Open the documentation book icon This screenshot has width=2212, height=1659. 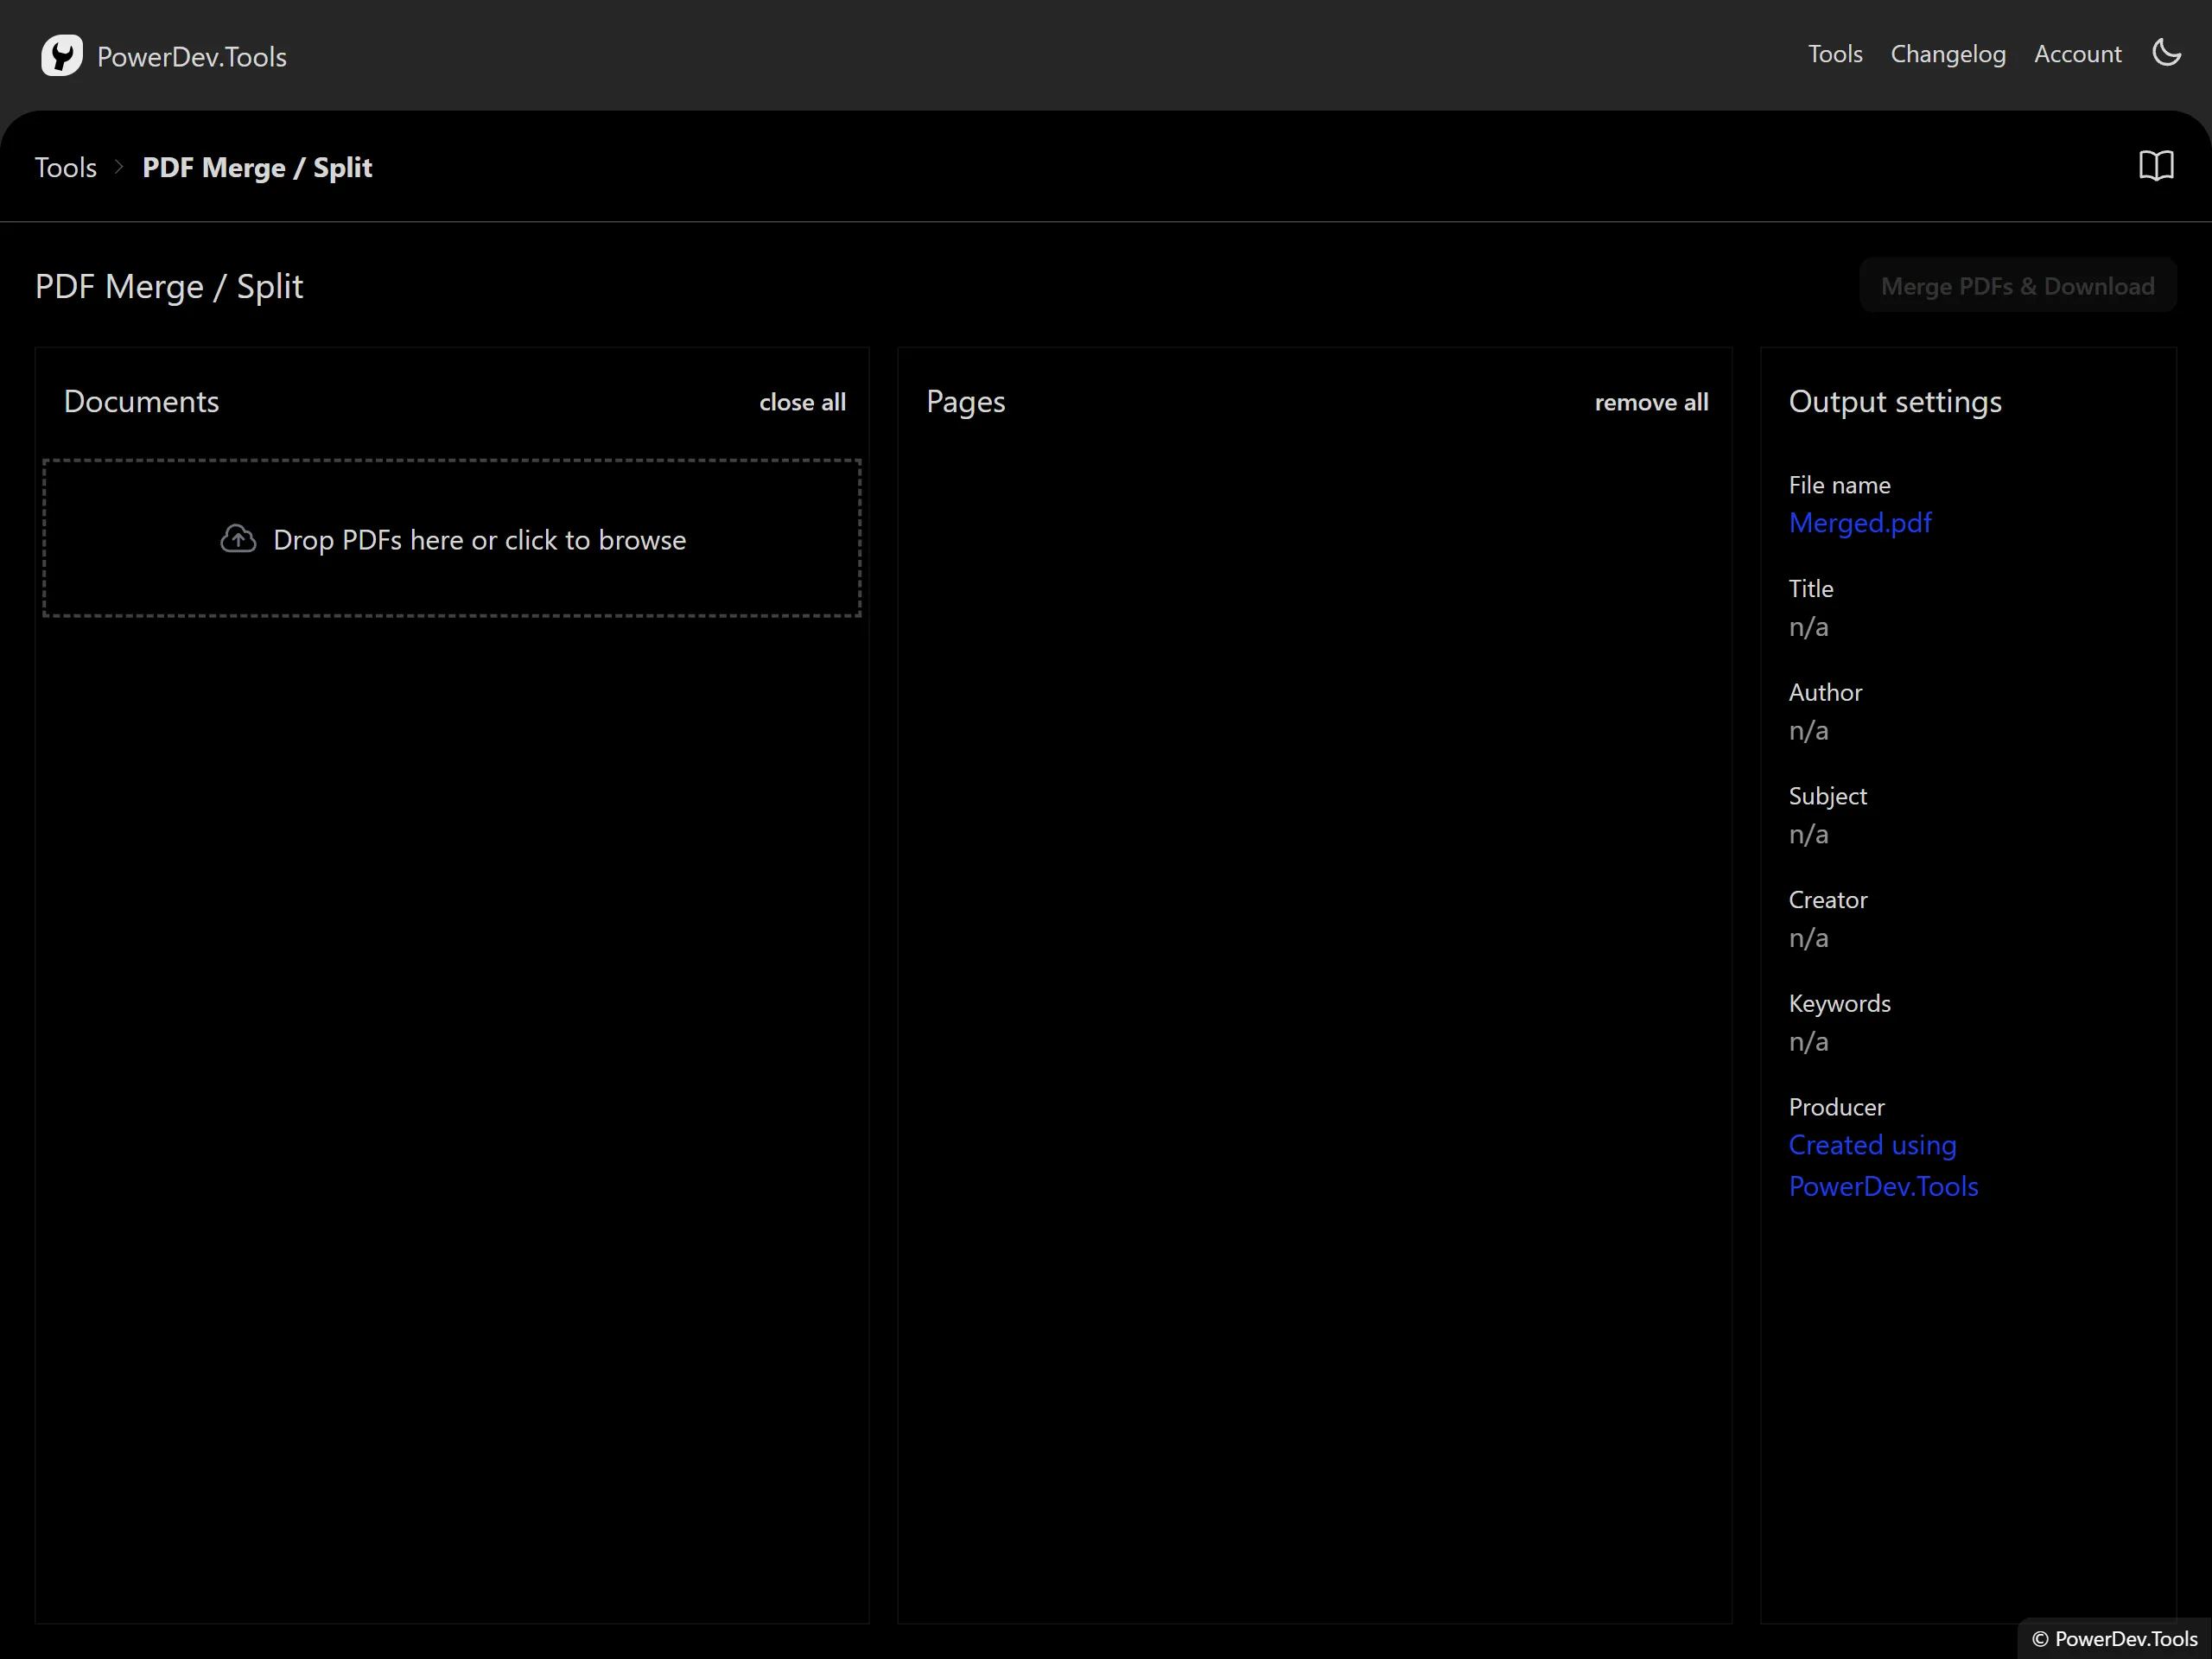2156,166
